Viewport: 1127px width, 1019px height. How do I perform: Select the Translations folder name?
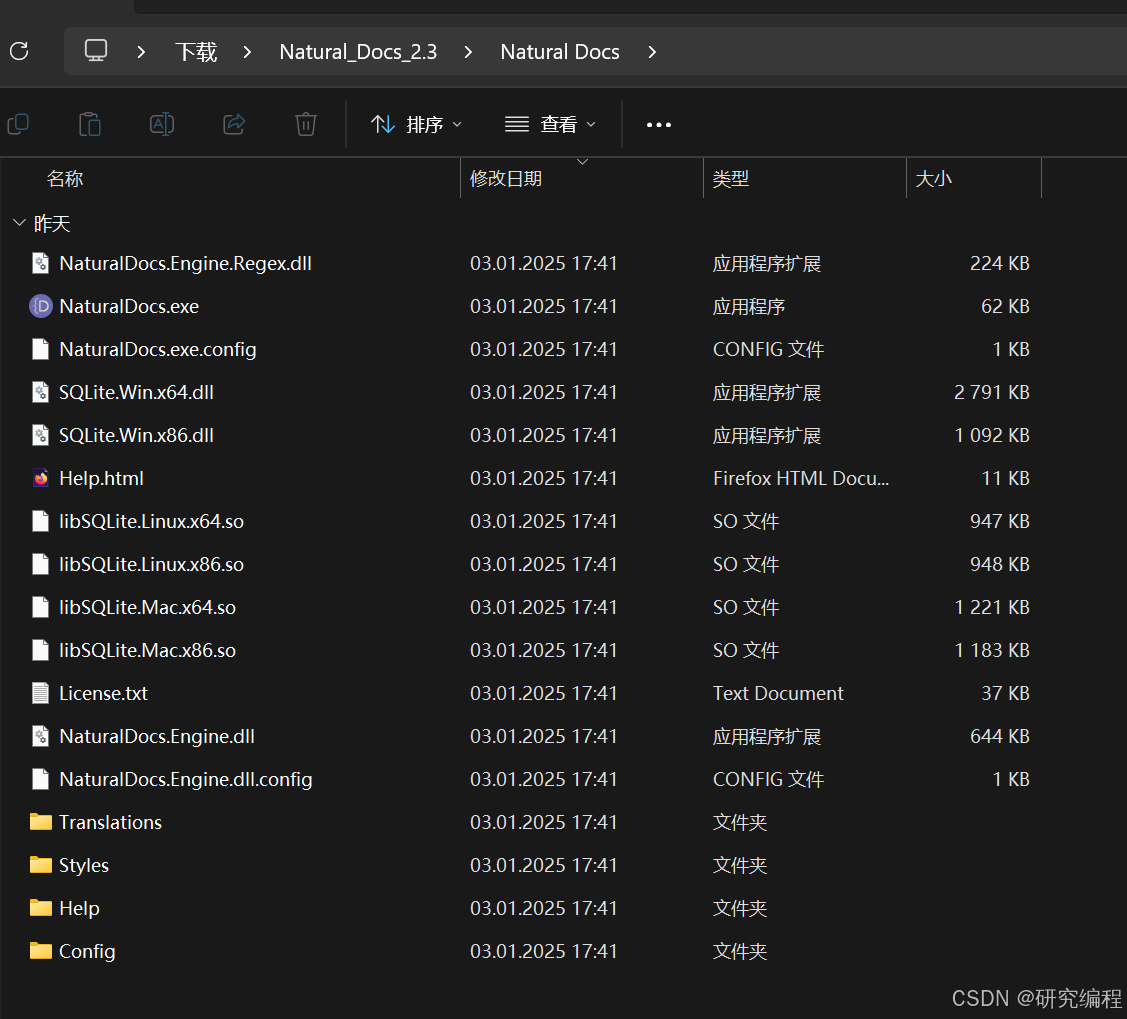[x=111, y=822]
